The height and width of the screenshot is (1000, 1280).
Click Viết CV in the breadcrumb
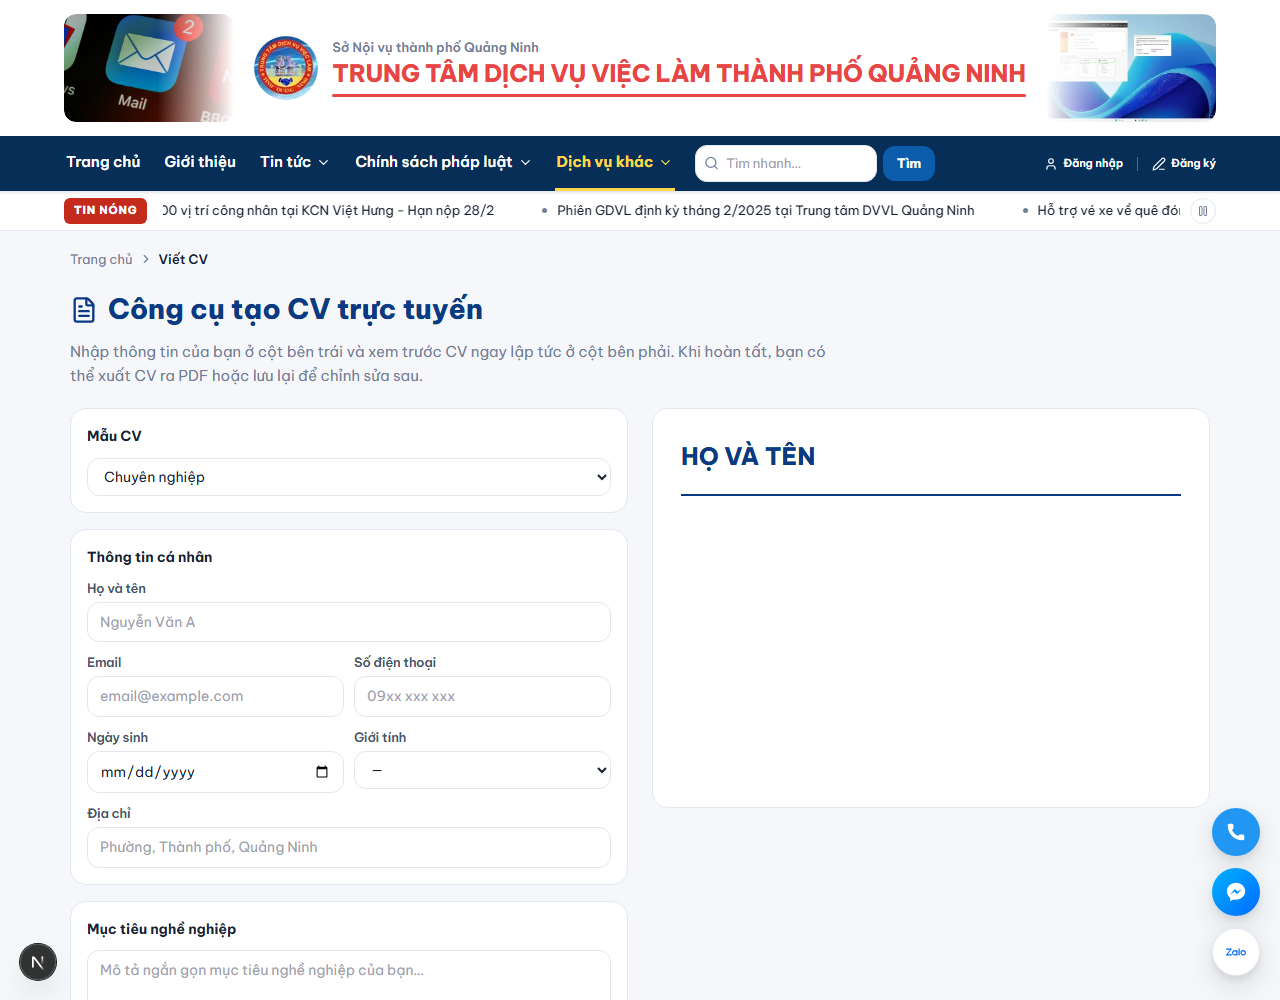[x=183, y=259]
